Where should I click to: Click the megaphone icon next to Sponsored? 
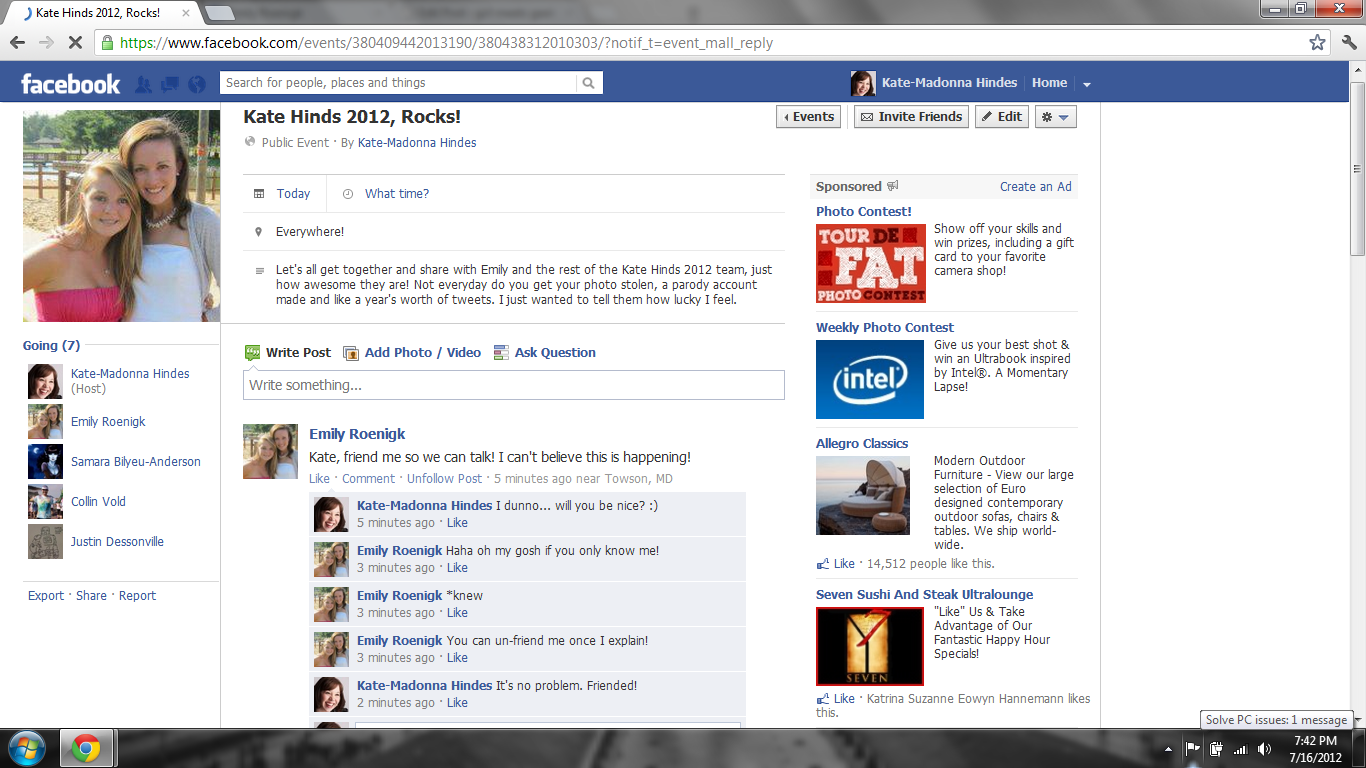[x=893, y=186]
